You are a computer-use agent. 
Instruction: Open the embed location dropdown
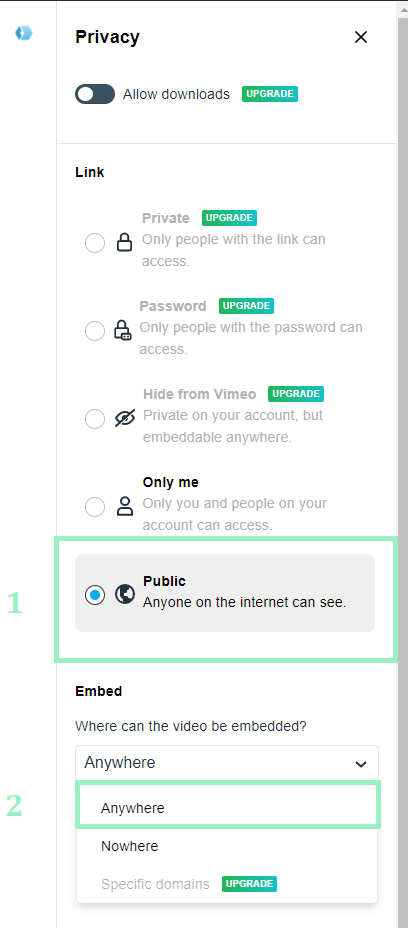227,763
